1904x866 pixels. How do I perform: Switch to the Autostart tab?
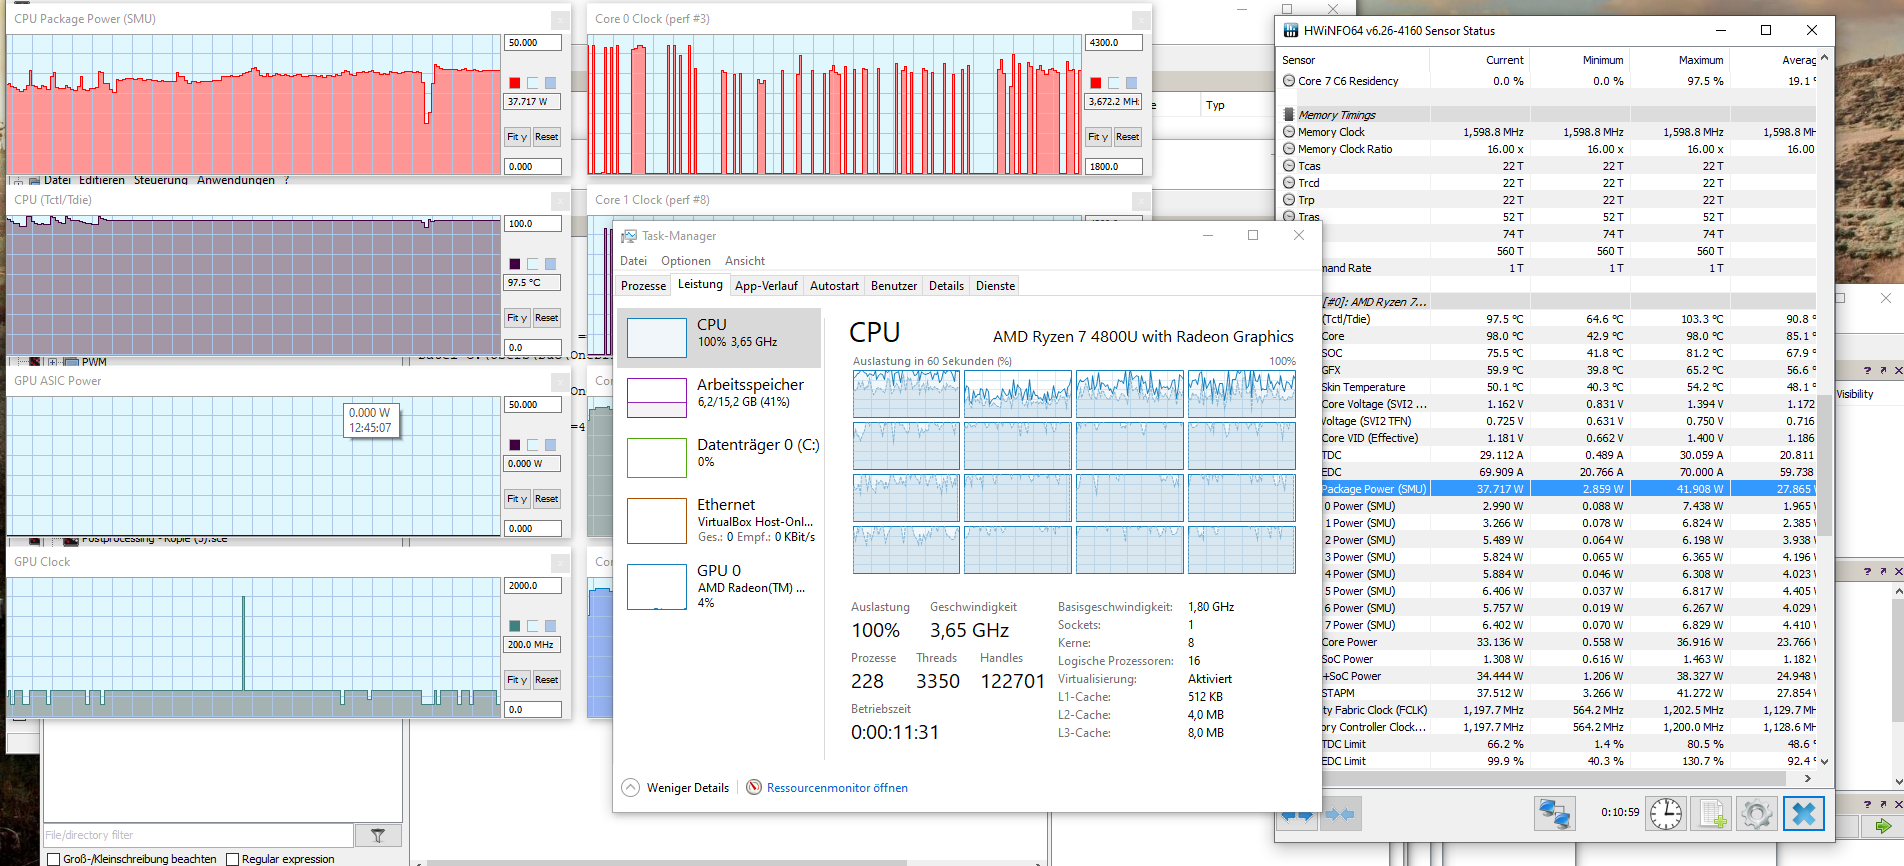(834, 286)
